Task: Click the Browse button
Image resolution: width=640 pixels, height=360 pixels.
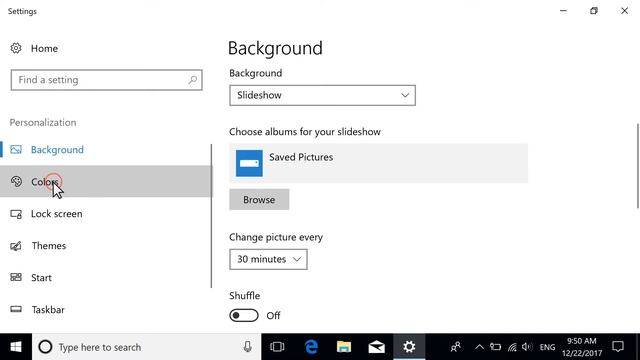Action: click(x=259, y=200)
